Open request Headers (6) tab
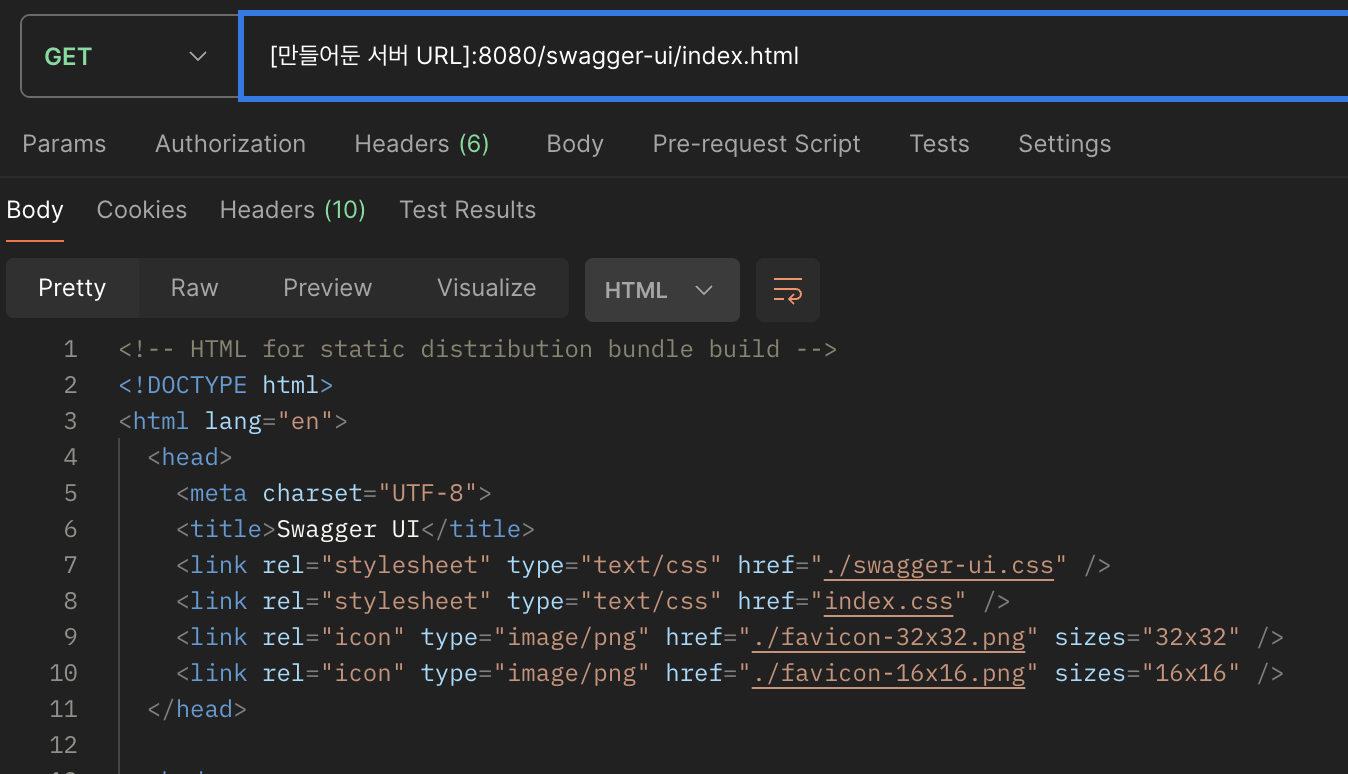The image size is (1348, 774). pyautogui.click(x=421, y=144)
